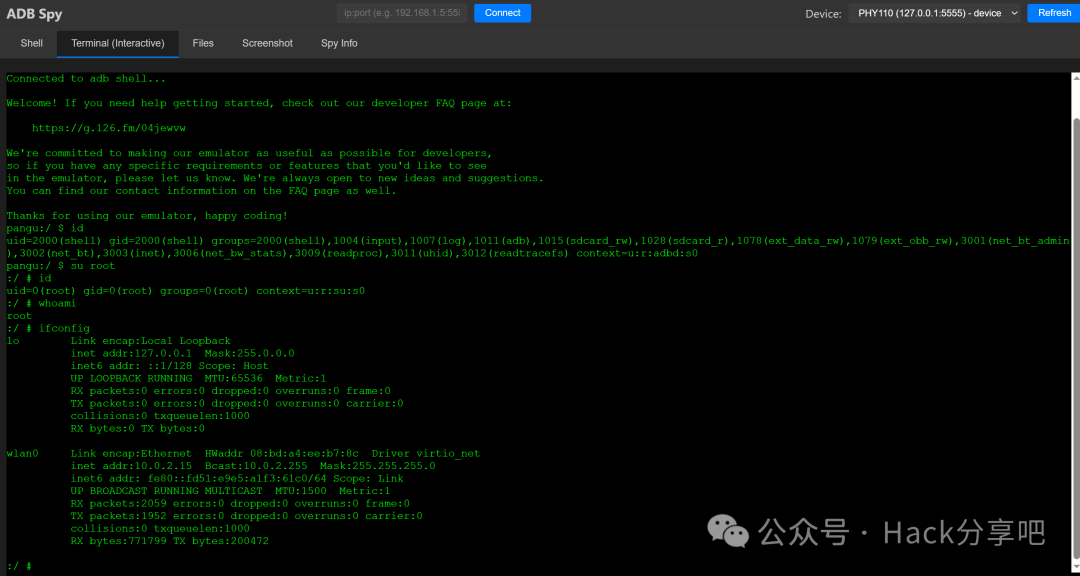
Task: Click the uid=0(root) output line
Action: [x=186, y=291]
